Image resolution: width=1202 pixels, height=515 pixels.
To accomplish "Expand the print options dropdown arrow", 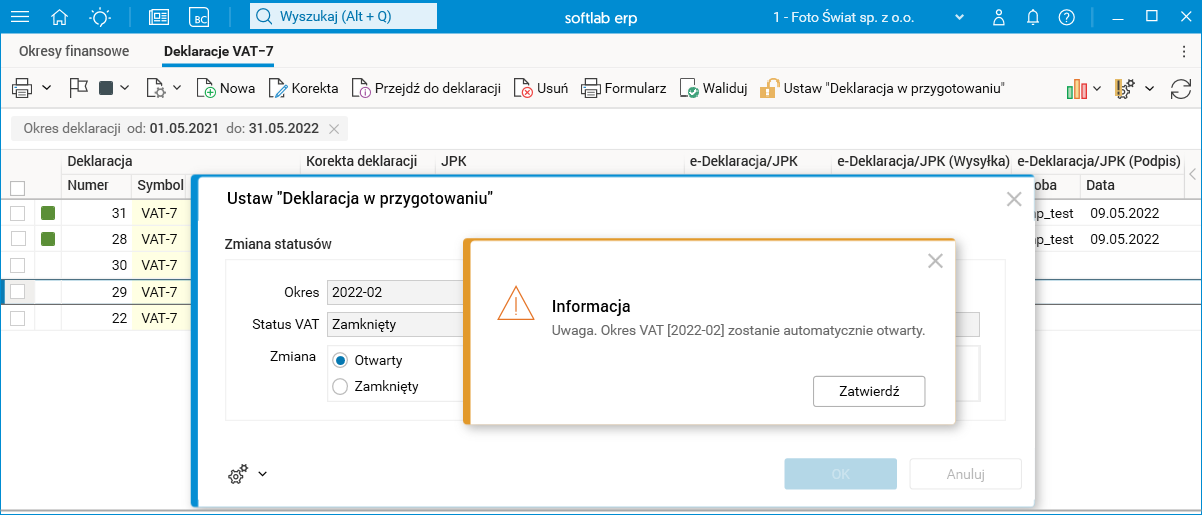I will coord(47,88).
